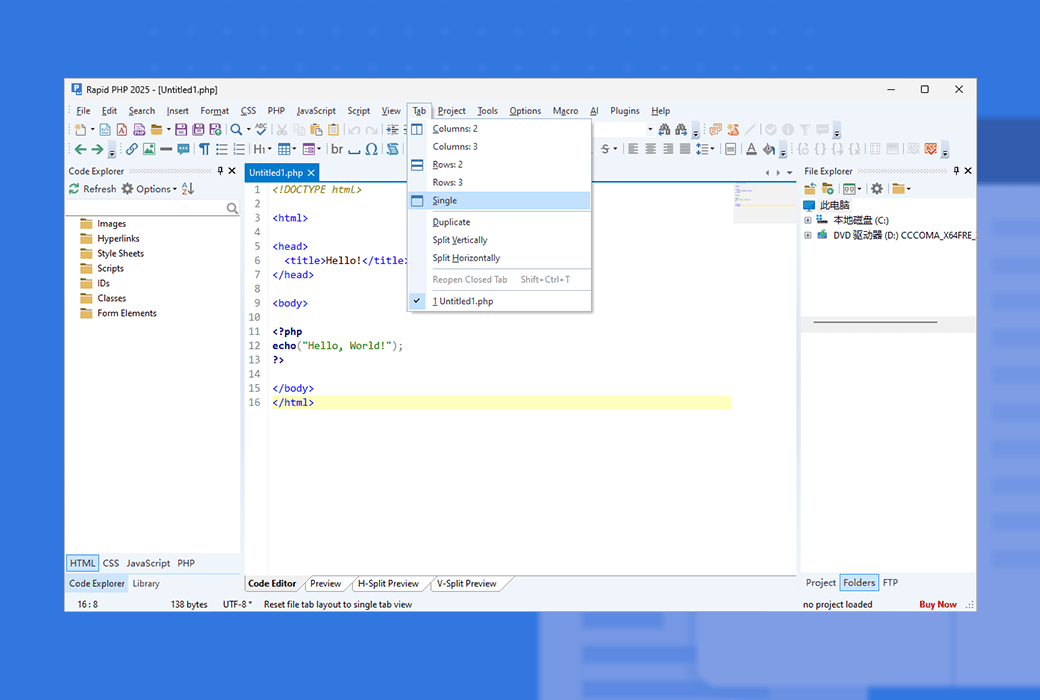This screenshot has height=700, width=1040.
Task: Click the find previous binoculars icon
Action: (664, 129)
